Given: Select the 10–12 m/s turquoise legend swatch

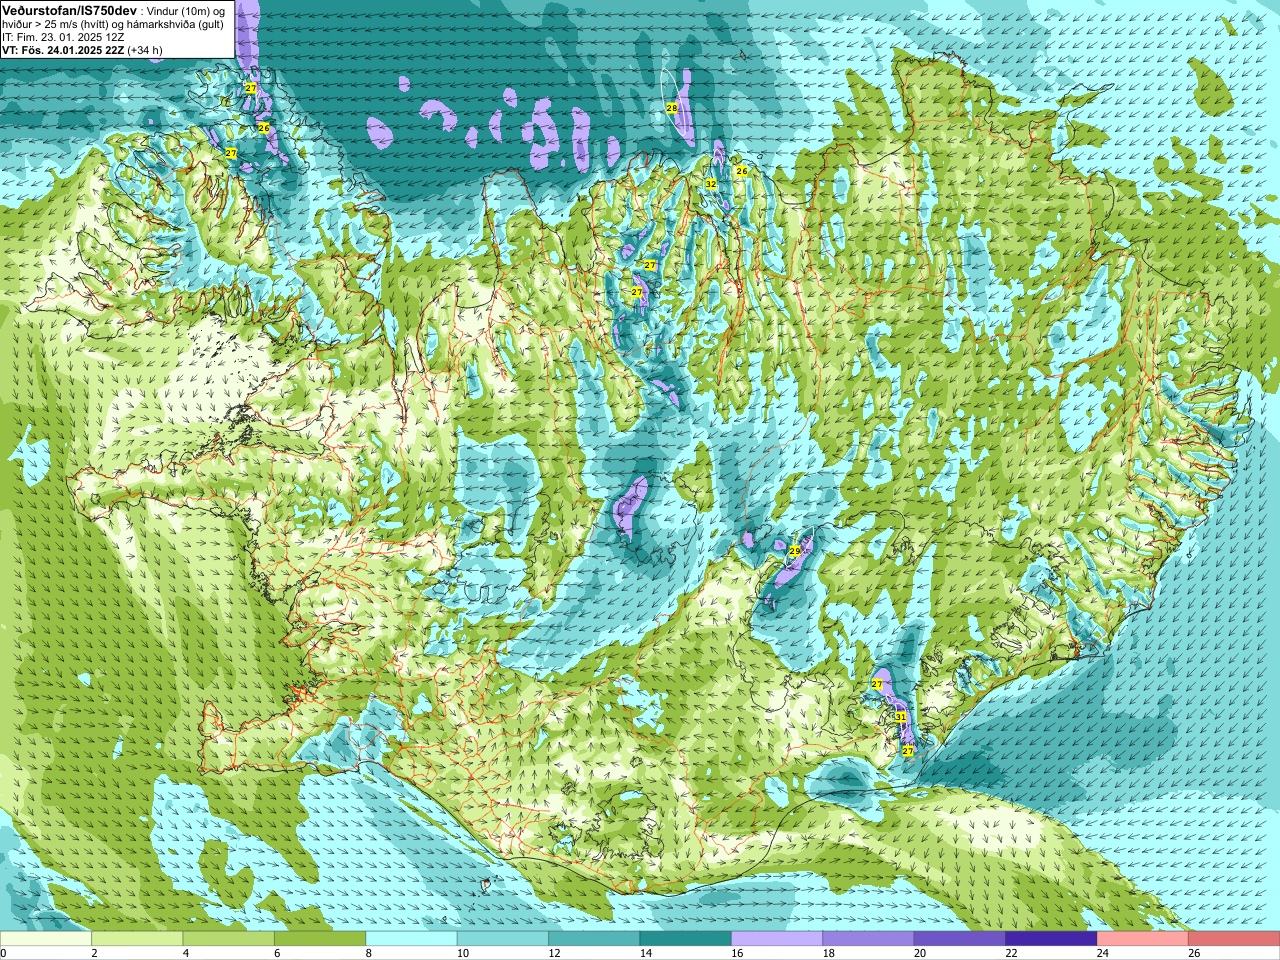Looking at the screenshot, I should coord(503,940).
